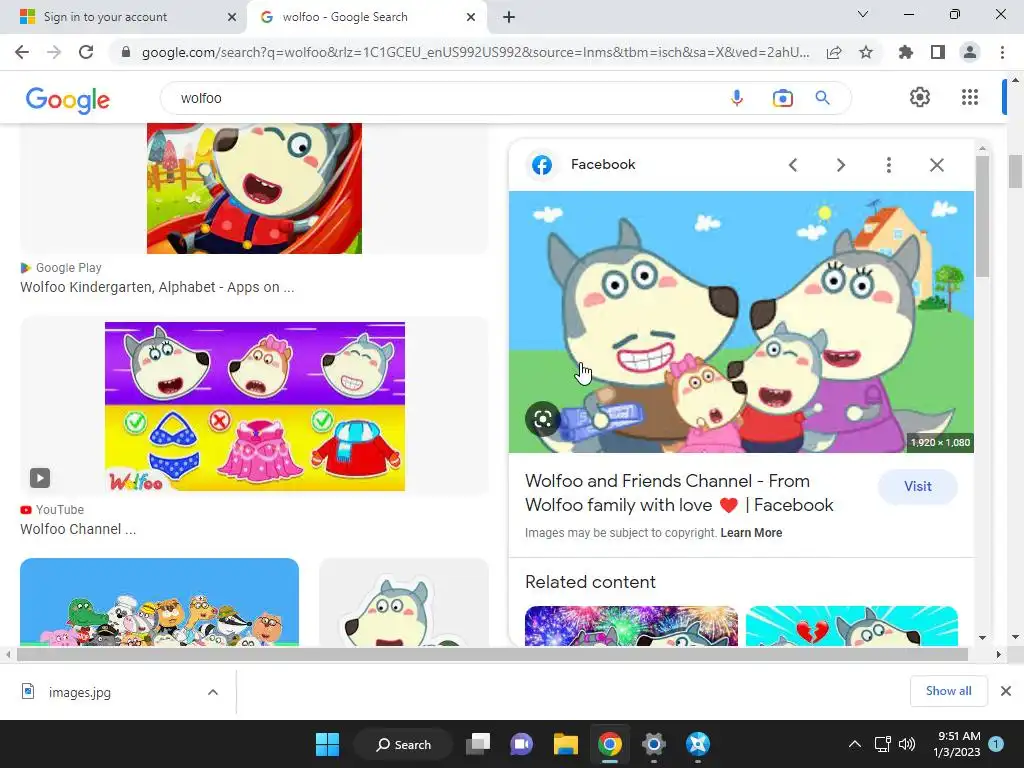Viewport: 1024px width, 768px height.
Task: Open the fireworks related content thumbnail
Action: pos(632,626)
